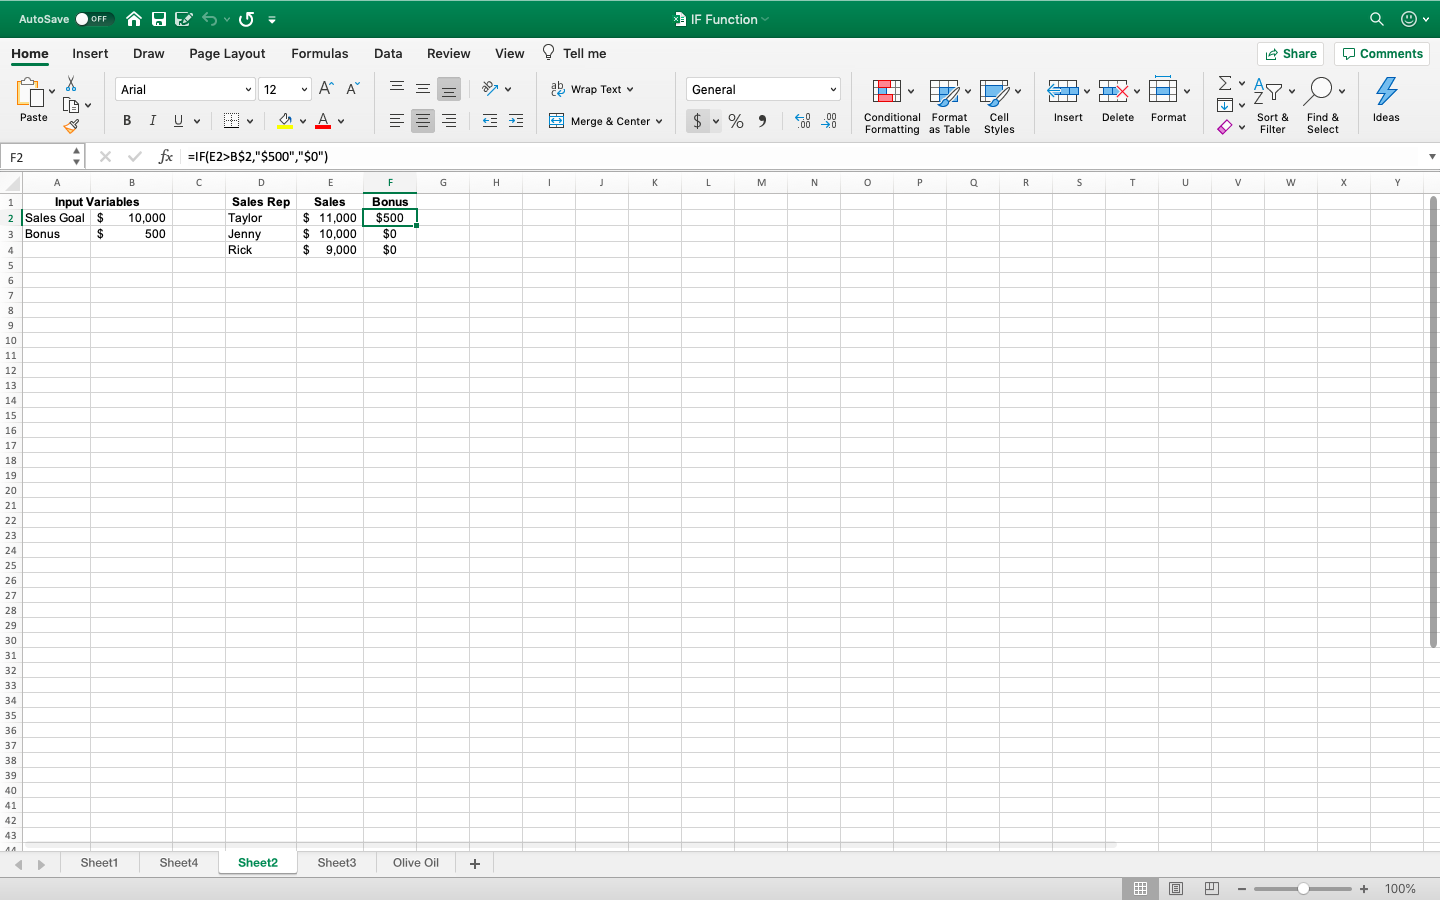The image size is (1440, 900).
Task: Select the Wrap Text option
Action: (592, 88)
